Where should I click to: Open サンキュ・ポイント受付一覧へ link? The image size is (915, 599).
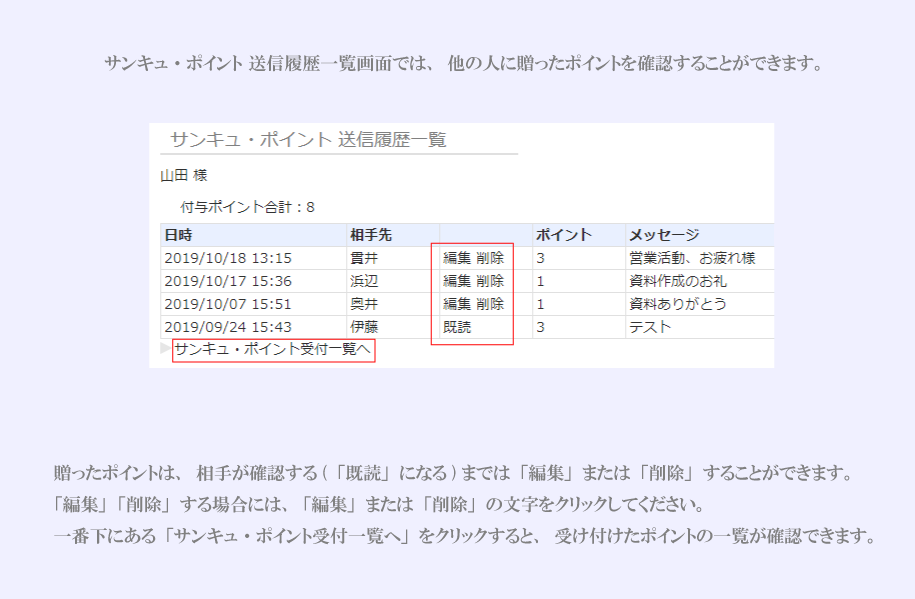point(273,349)
